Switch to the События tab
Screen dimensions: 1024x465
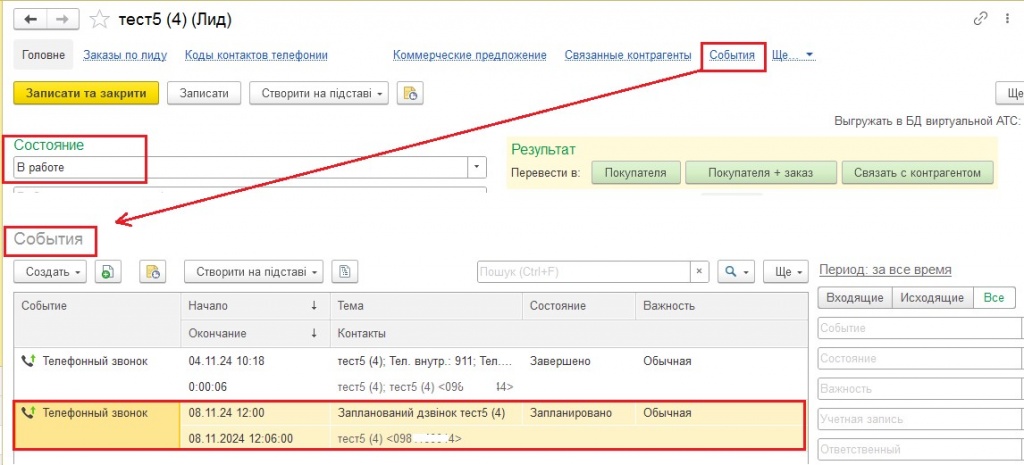click(732, 55)
